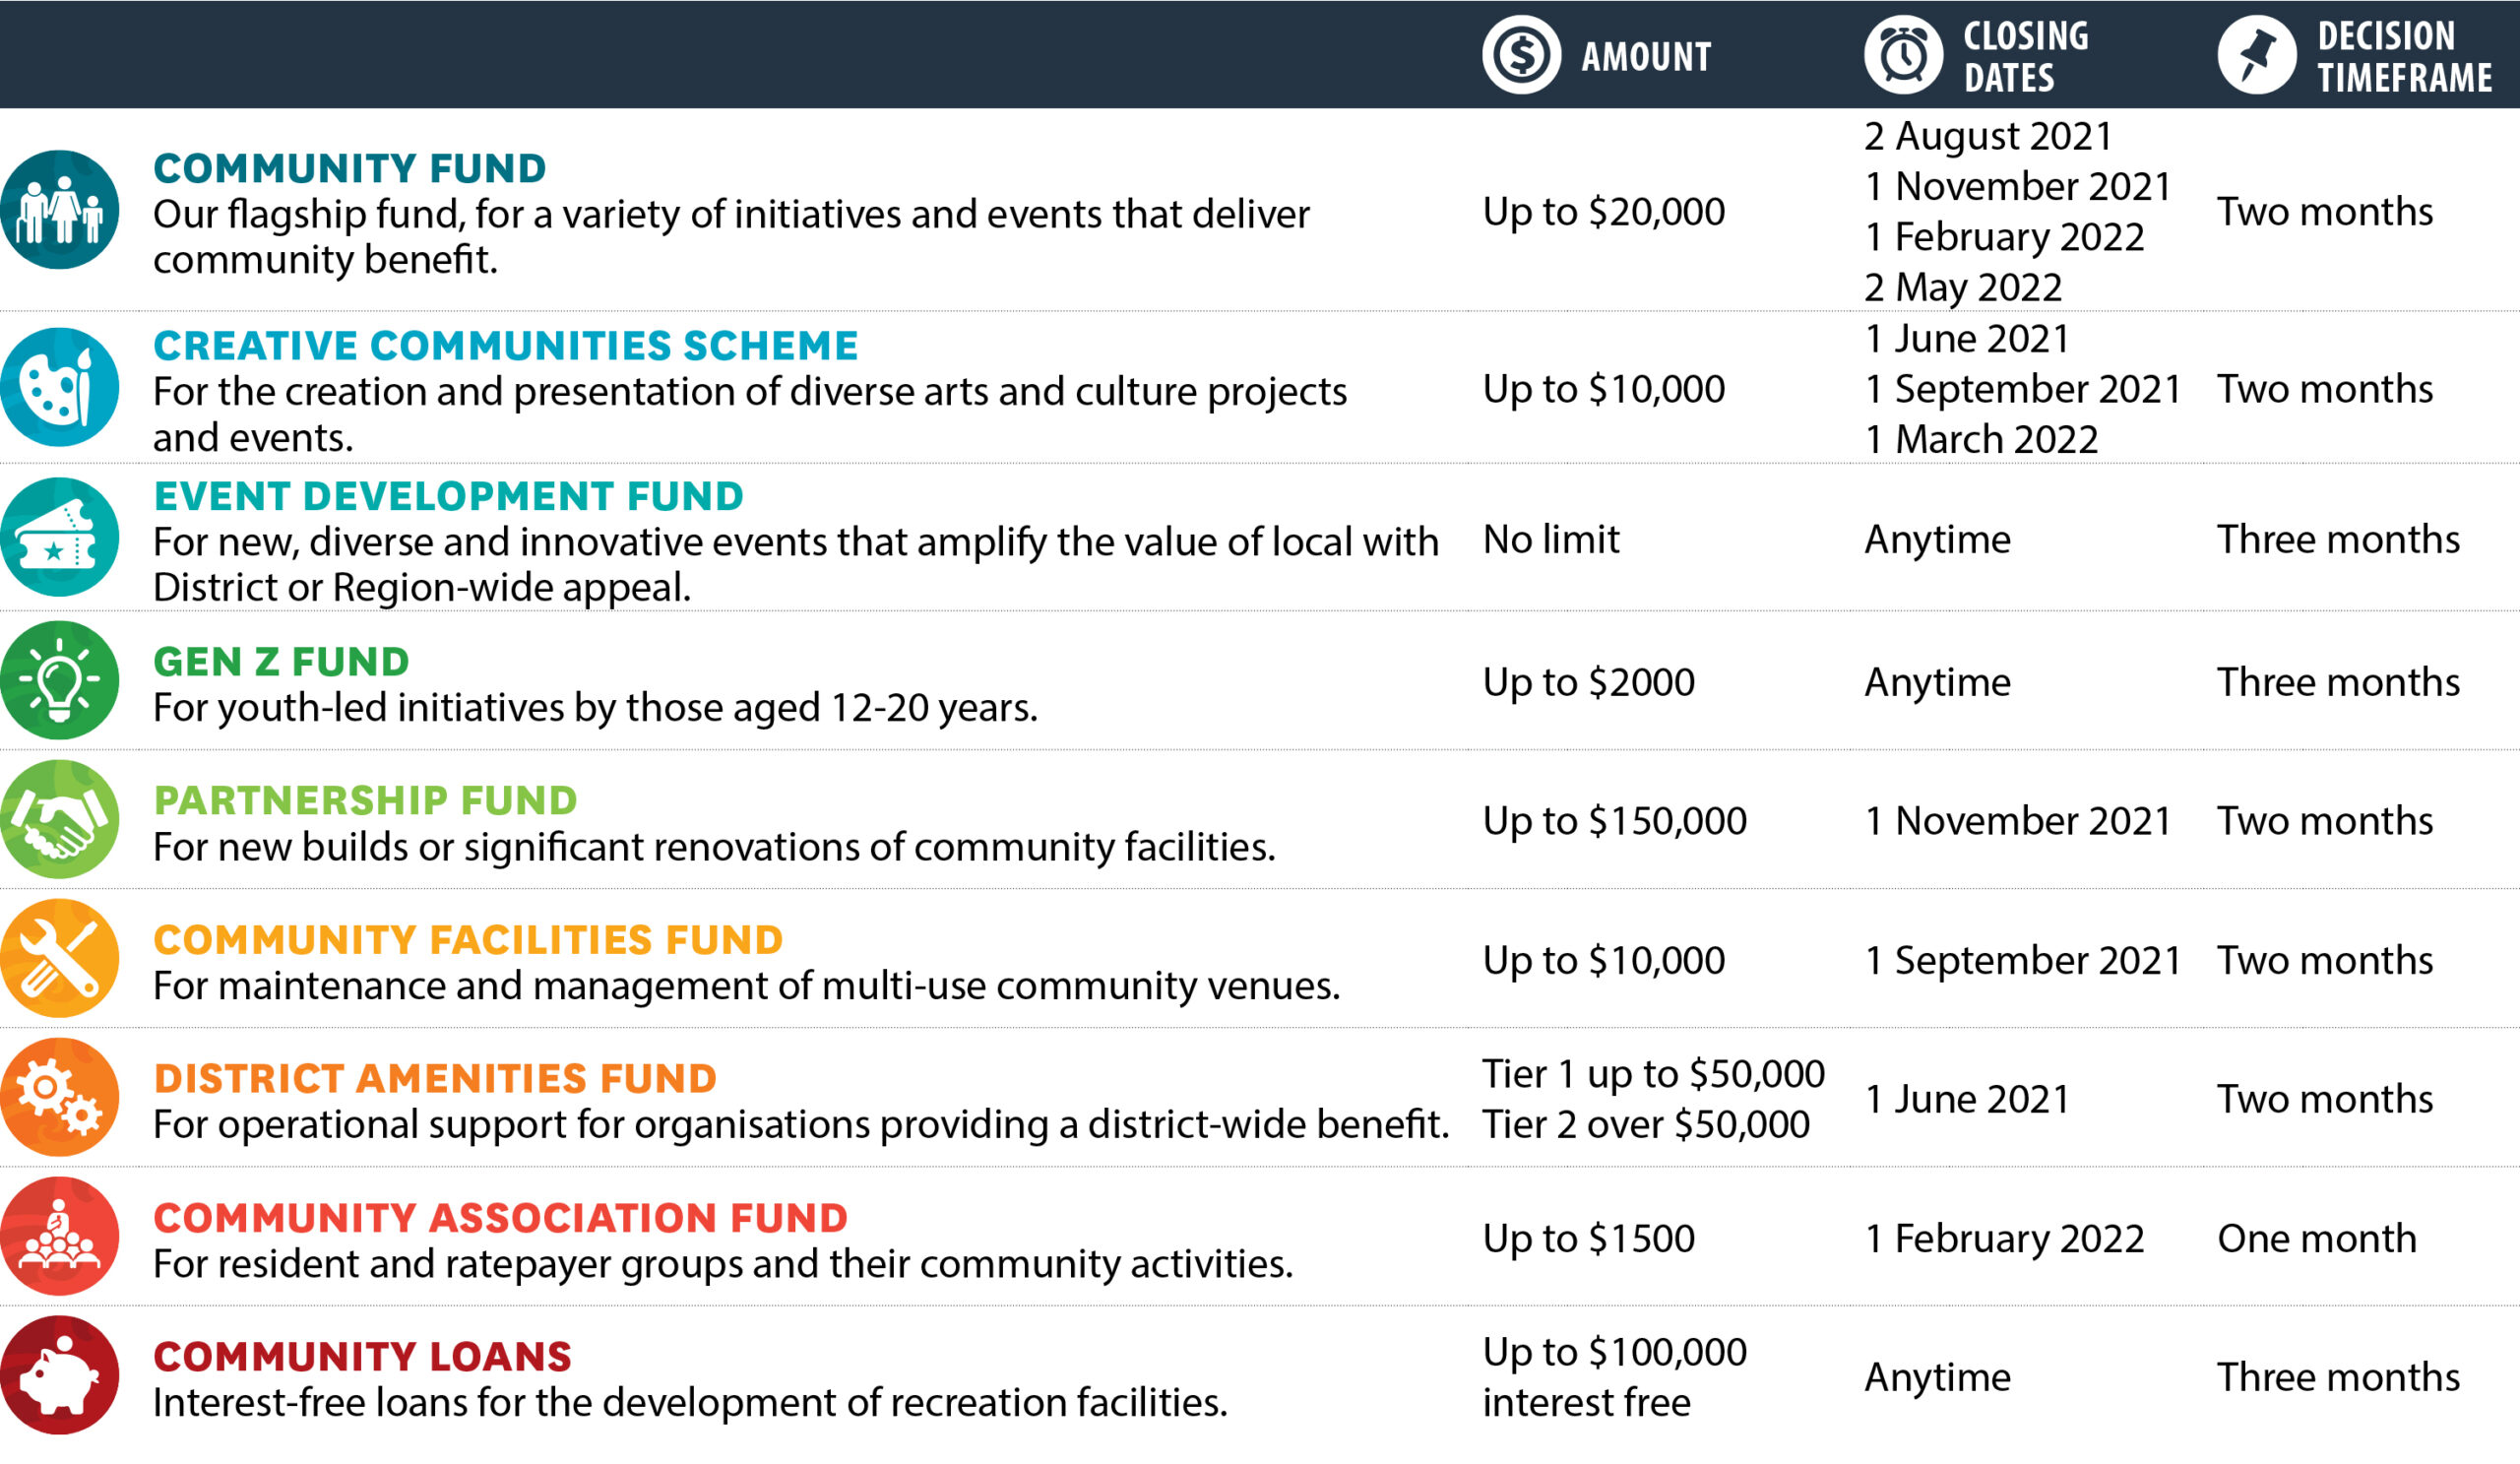The height and width of the screenshot is (1464, 2520).
Task: Click the alarm clock Closing Dates icon
Action: 1903,55
